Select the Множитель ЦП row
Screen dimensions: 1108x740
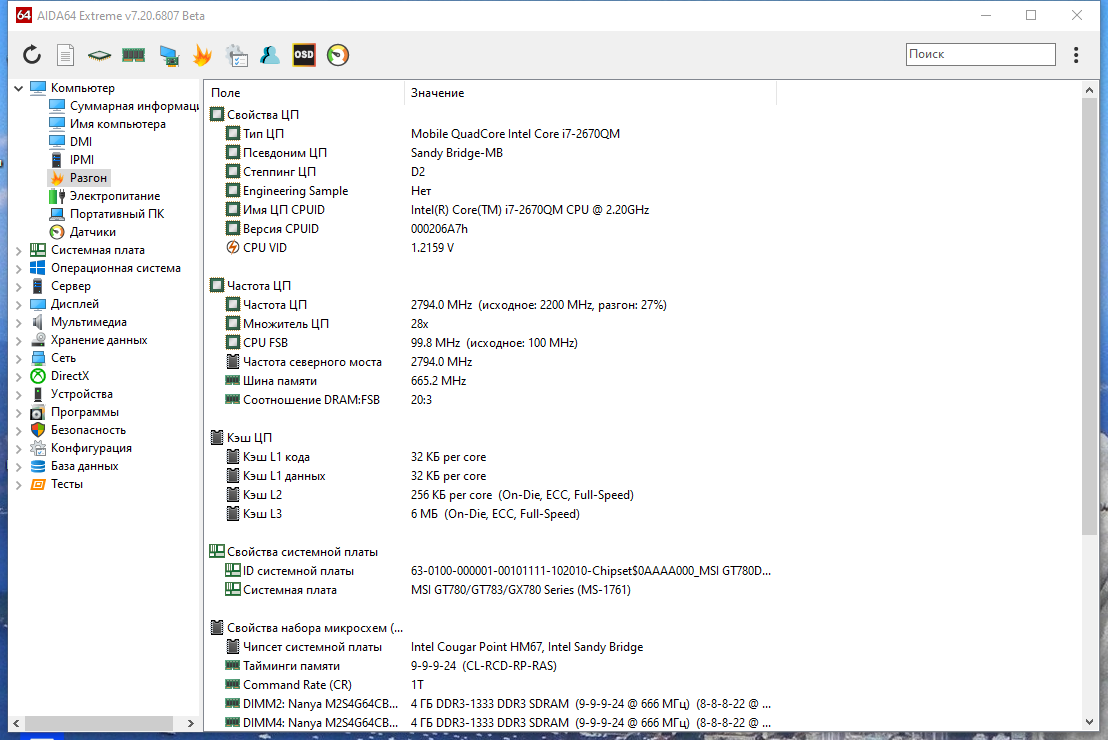(490, 324)
